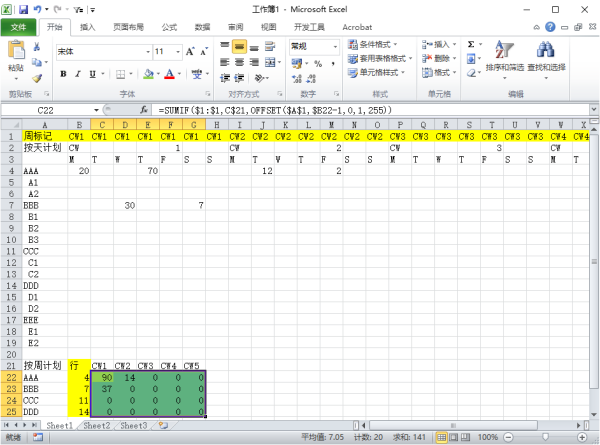Click the zoom slider in status bar

(546, 438)
